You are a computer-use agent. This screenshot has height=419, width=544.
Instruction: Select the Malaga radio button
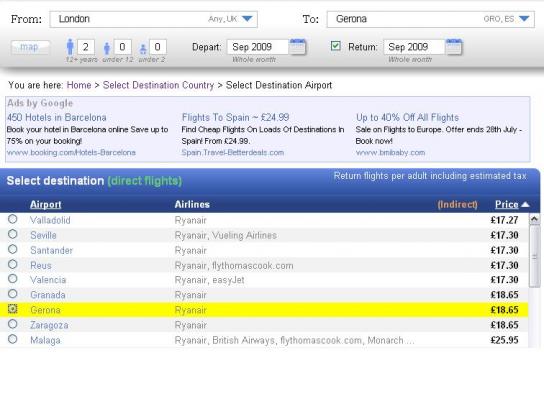click(x=12, y=339)
